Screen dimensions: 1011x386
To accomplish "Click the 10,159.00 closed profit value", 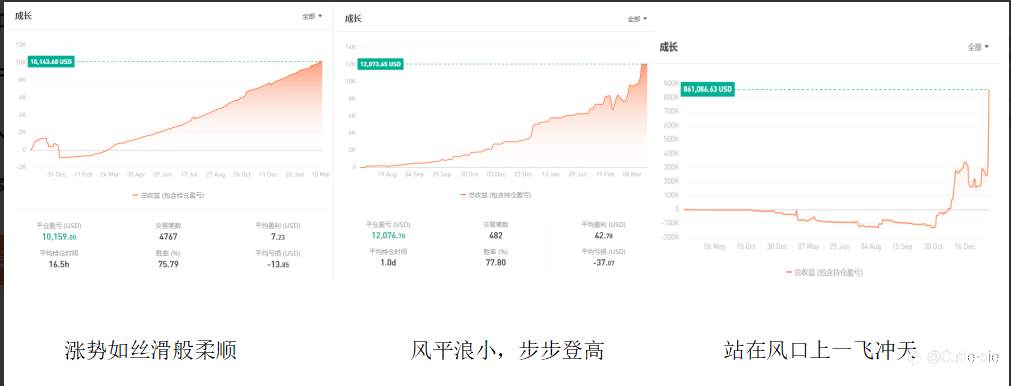I will [59, 236].
